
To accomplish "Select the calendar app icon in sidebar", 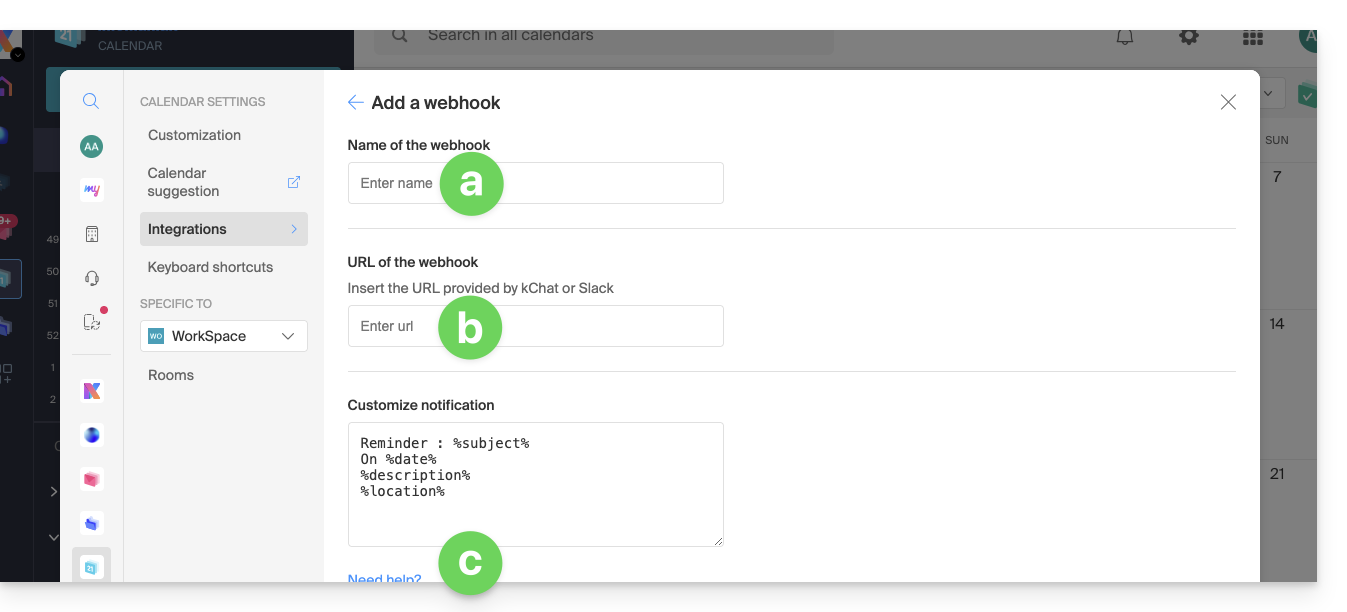I will click(91, 567).
